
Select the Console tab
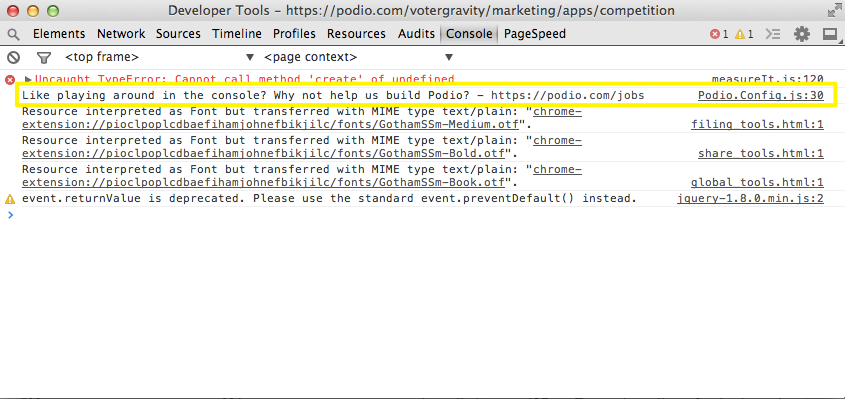click(x=469, y=34)
